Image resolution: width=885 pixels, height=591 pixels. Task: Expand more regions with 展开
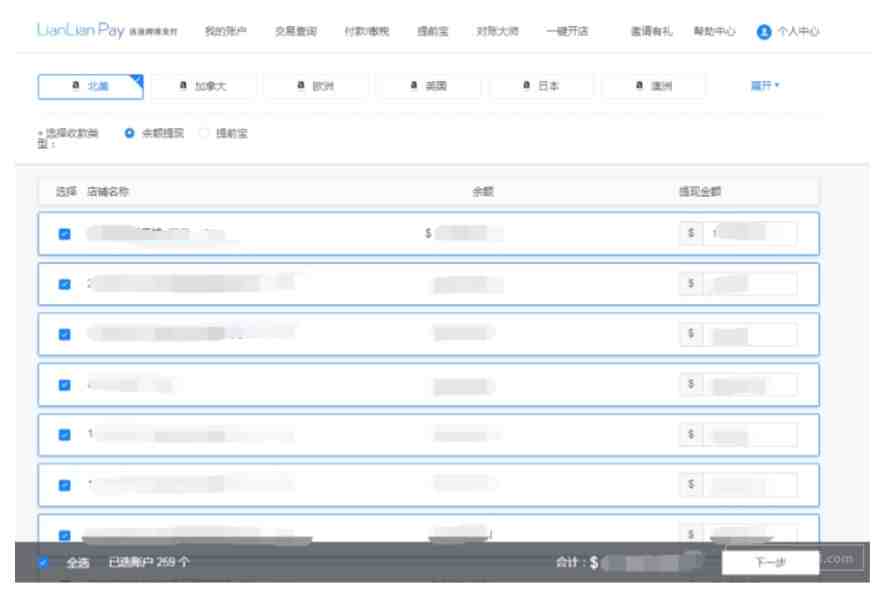click(765, 85)
